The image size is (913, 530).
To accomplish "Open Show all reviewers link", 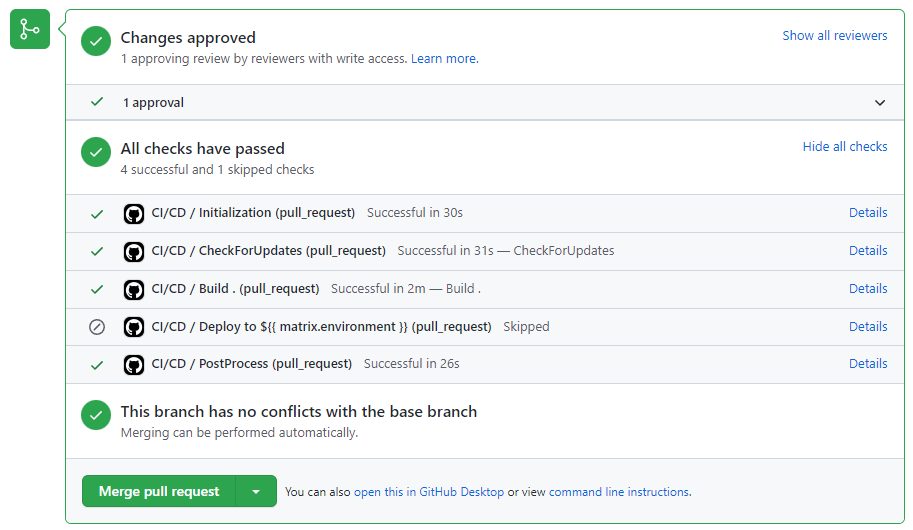I will point(834,36).
